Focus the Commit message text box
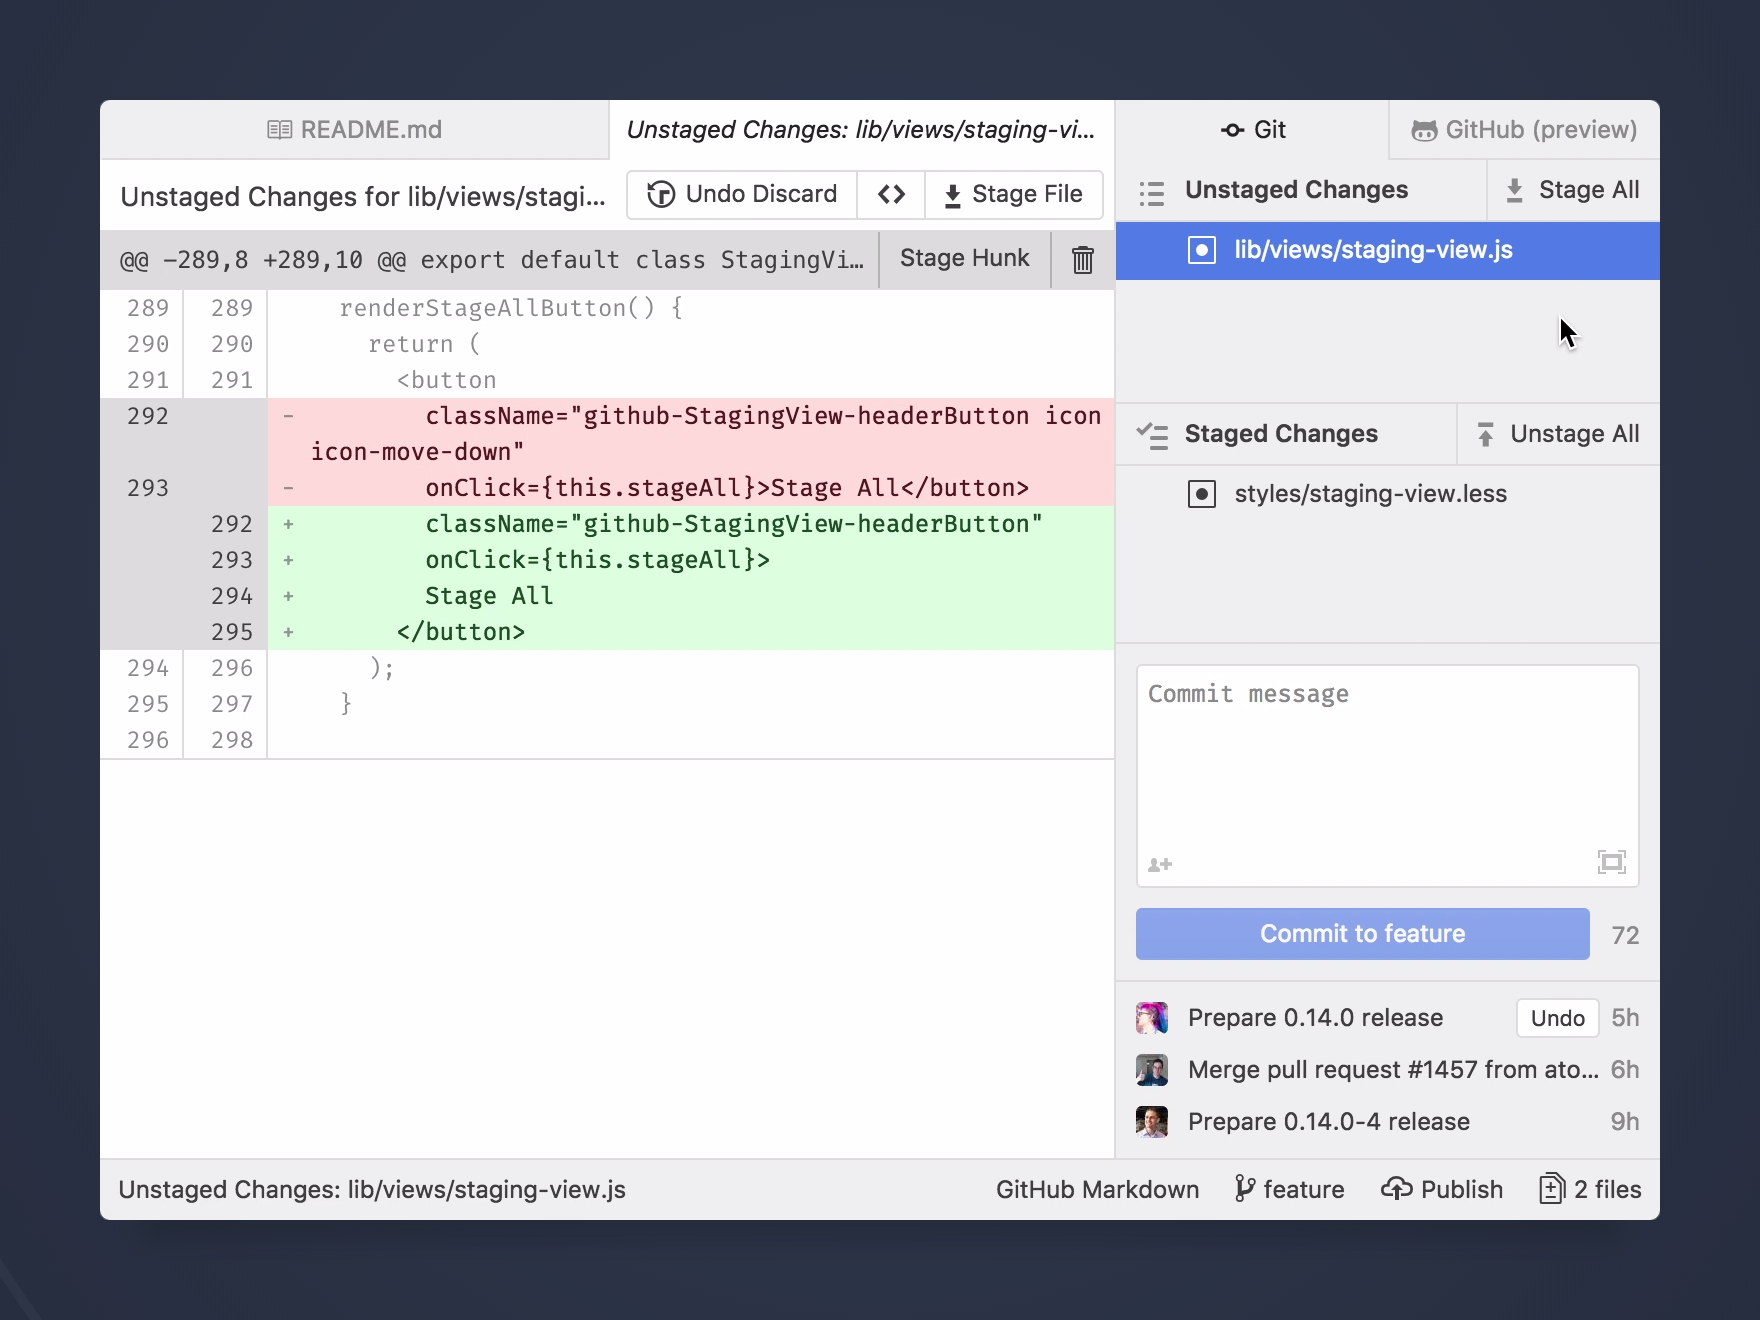Screen dimensions: 1760x1320 pos(1388,776)
